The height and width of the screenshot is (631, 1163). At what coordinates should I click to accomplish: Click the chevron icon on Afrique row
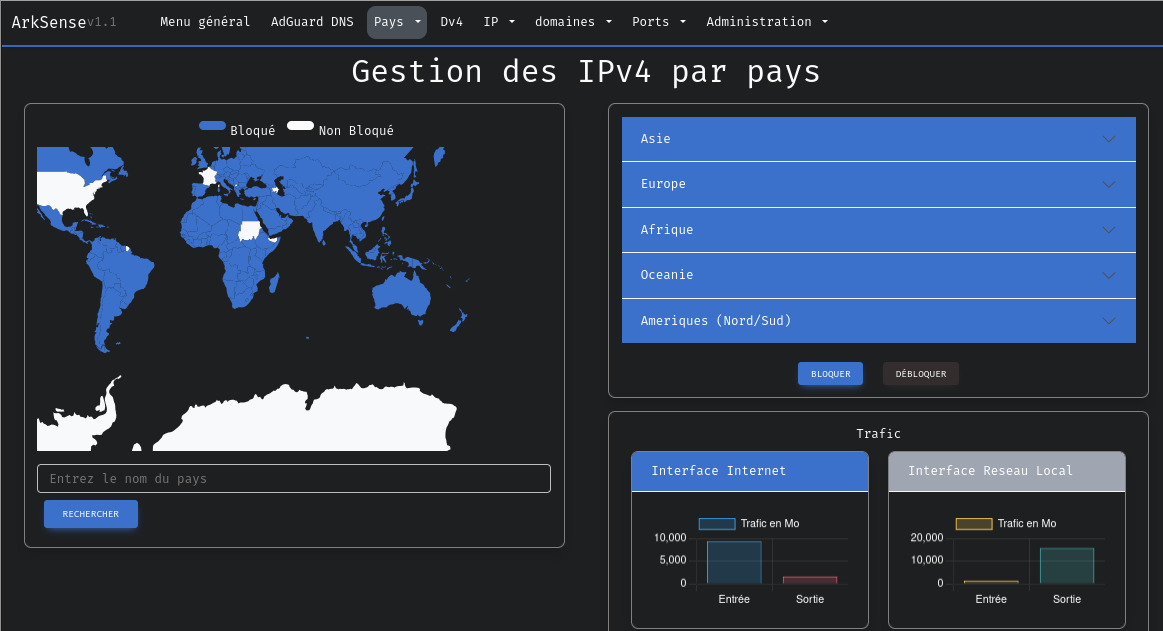1109,230
